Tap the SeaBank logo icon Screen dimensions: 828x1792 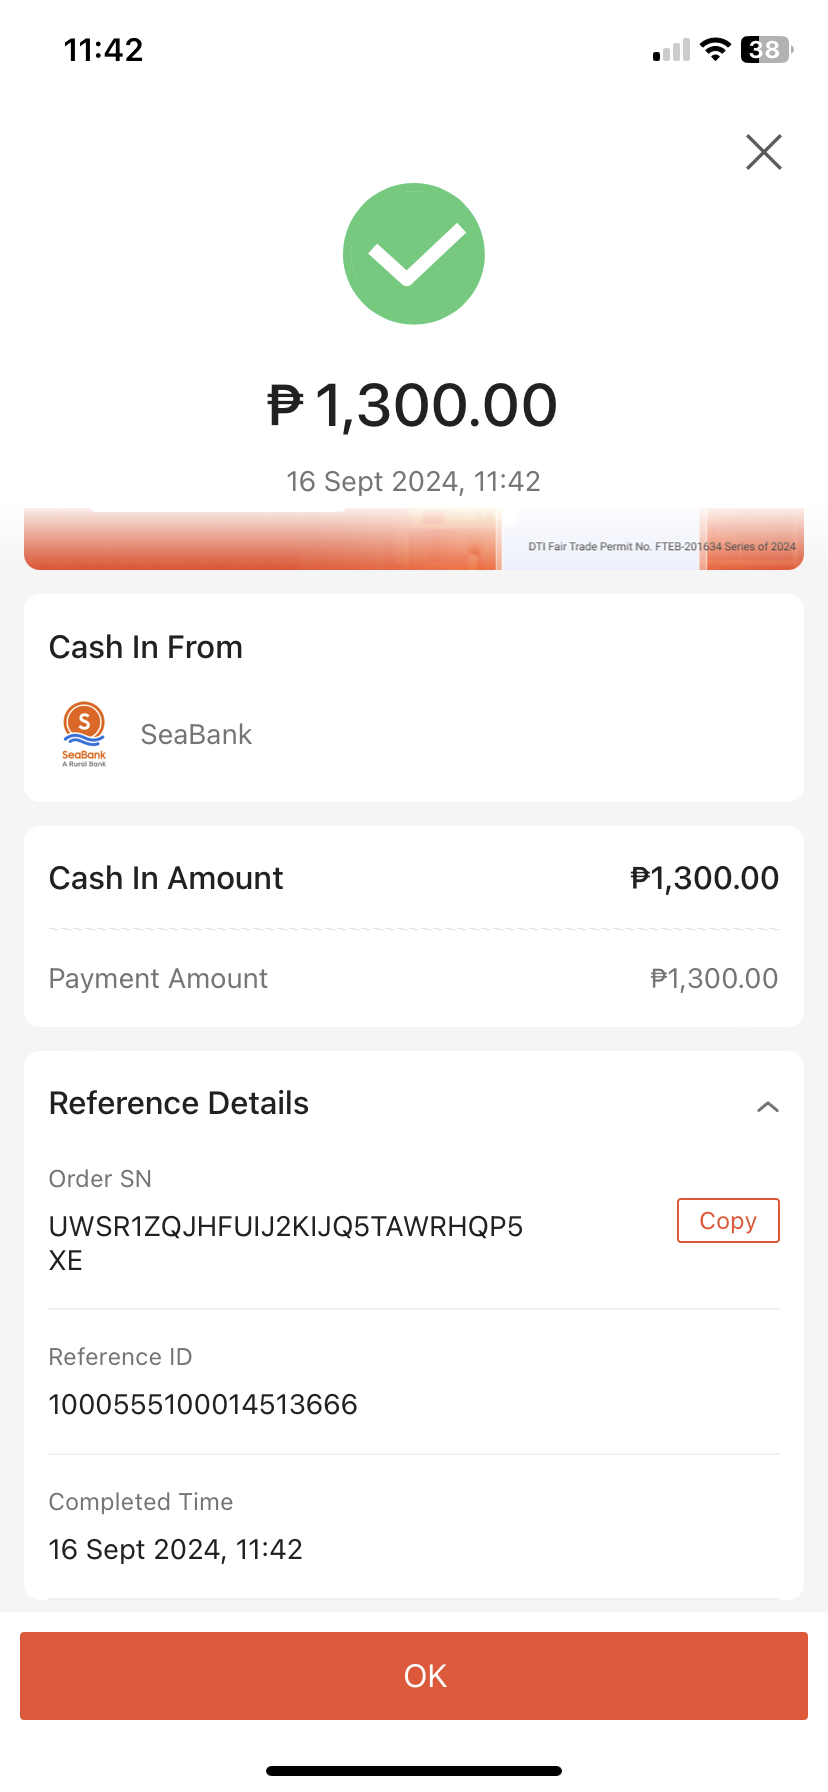point(84,734)
